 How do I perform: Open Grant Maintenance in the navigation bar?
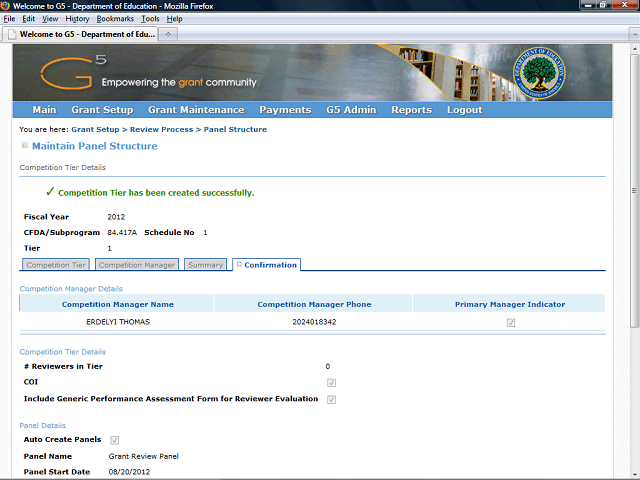pos(196,110)
